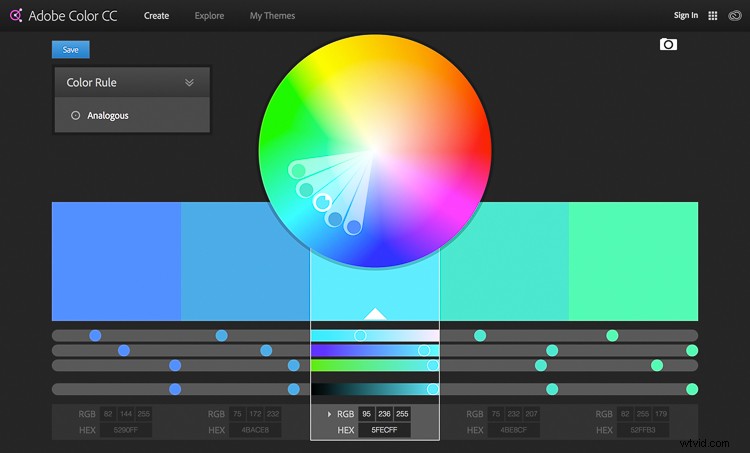Click the bottommost marker on color wheel
The image size is (750, 453).
tap(353, 227)
